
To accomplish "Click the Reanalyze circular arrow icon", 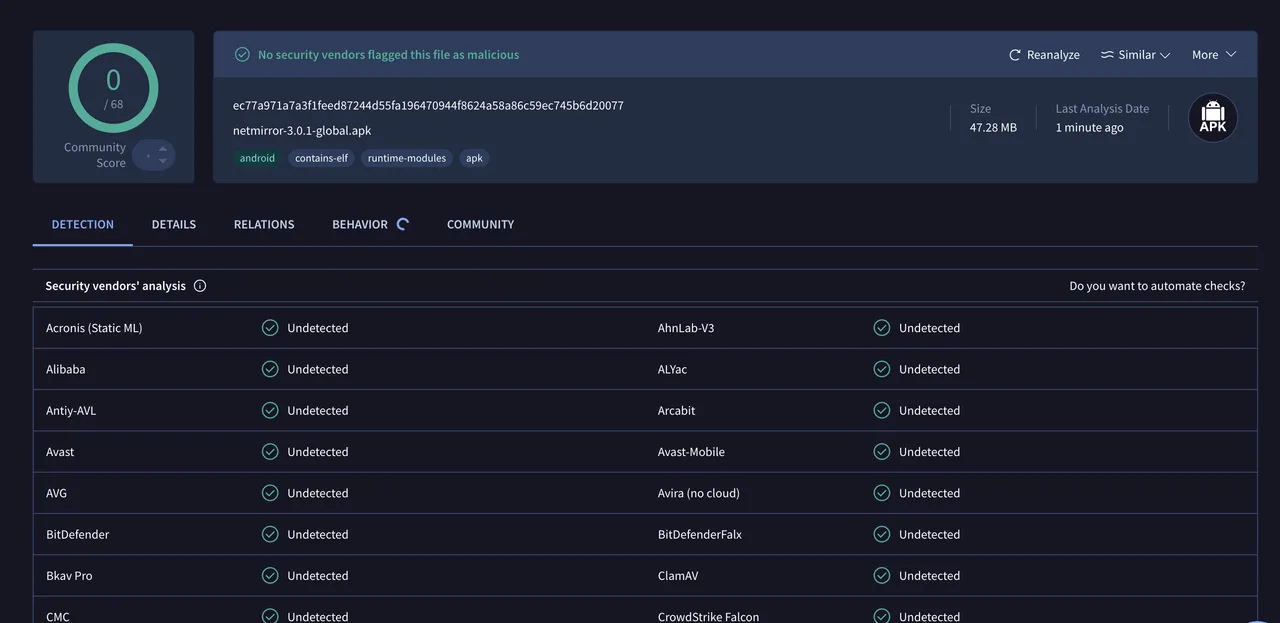I will [1015, 55].
